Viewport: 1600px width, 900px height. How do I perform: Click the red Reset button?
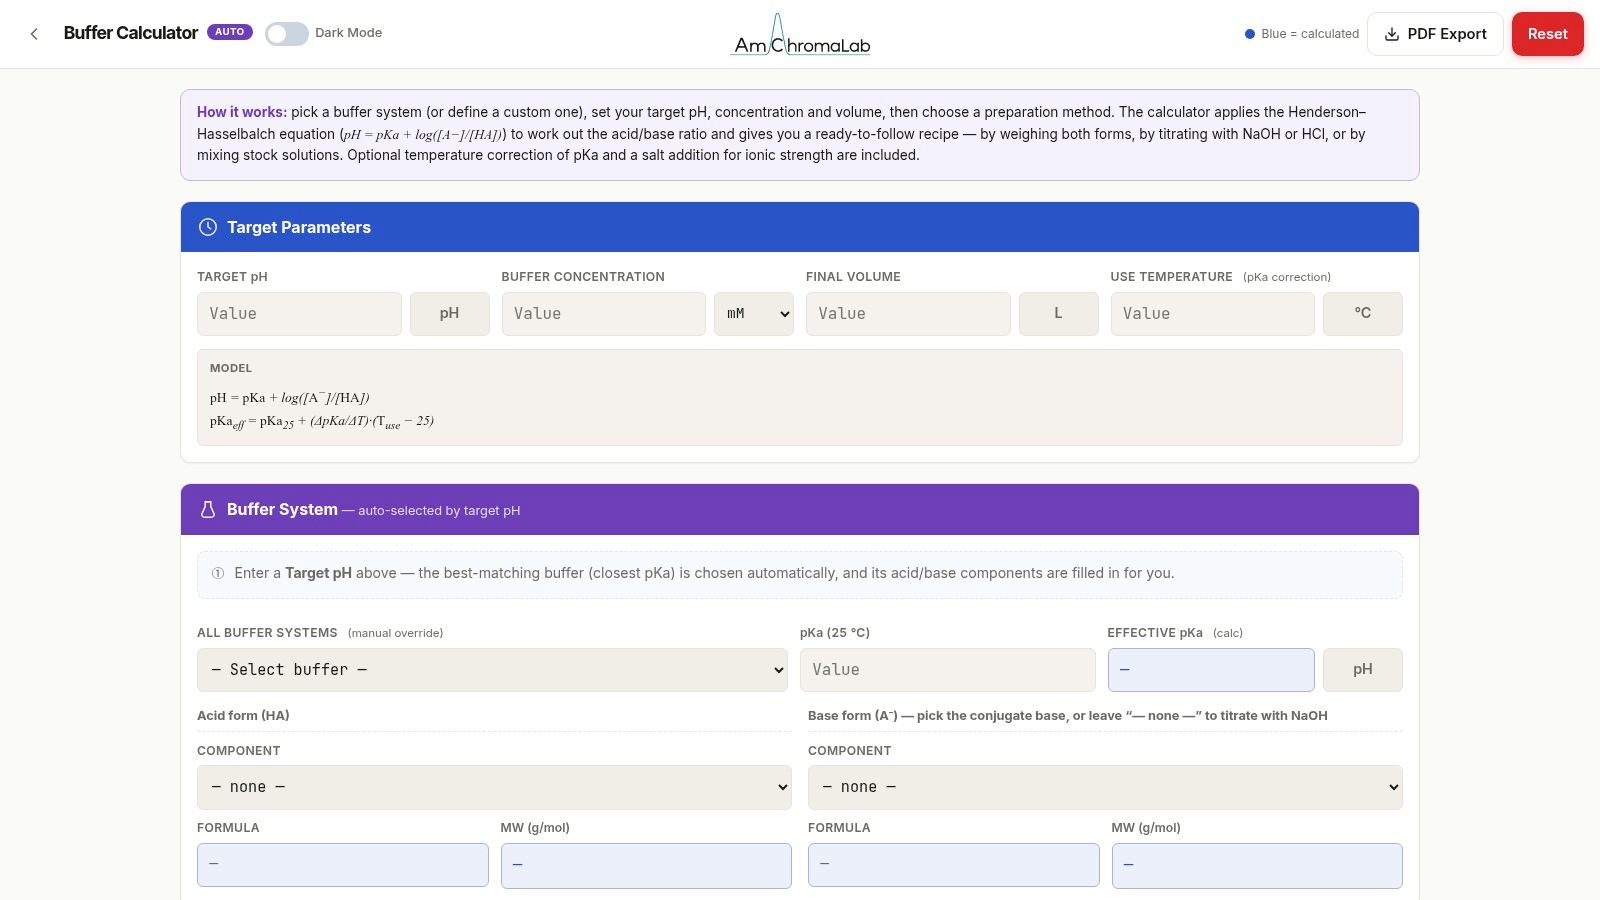(x=1547, y=34)
